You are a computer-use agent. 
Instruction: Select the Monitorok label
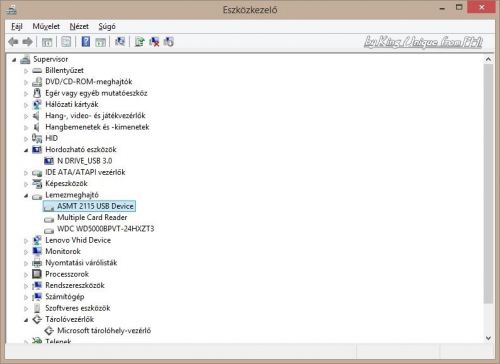63,251
